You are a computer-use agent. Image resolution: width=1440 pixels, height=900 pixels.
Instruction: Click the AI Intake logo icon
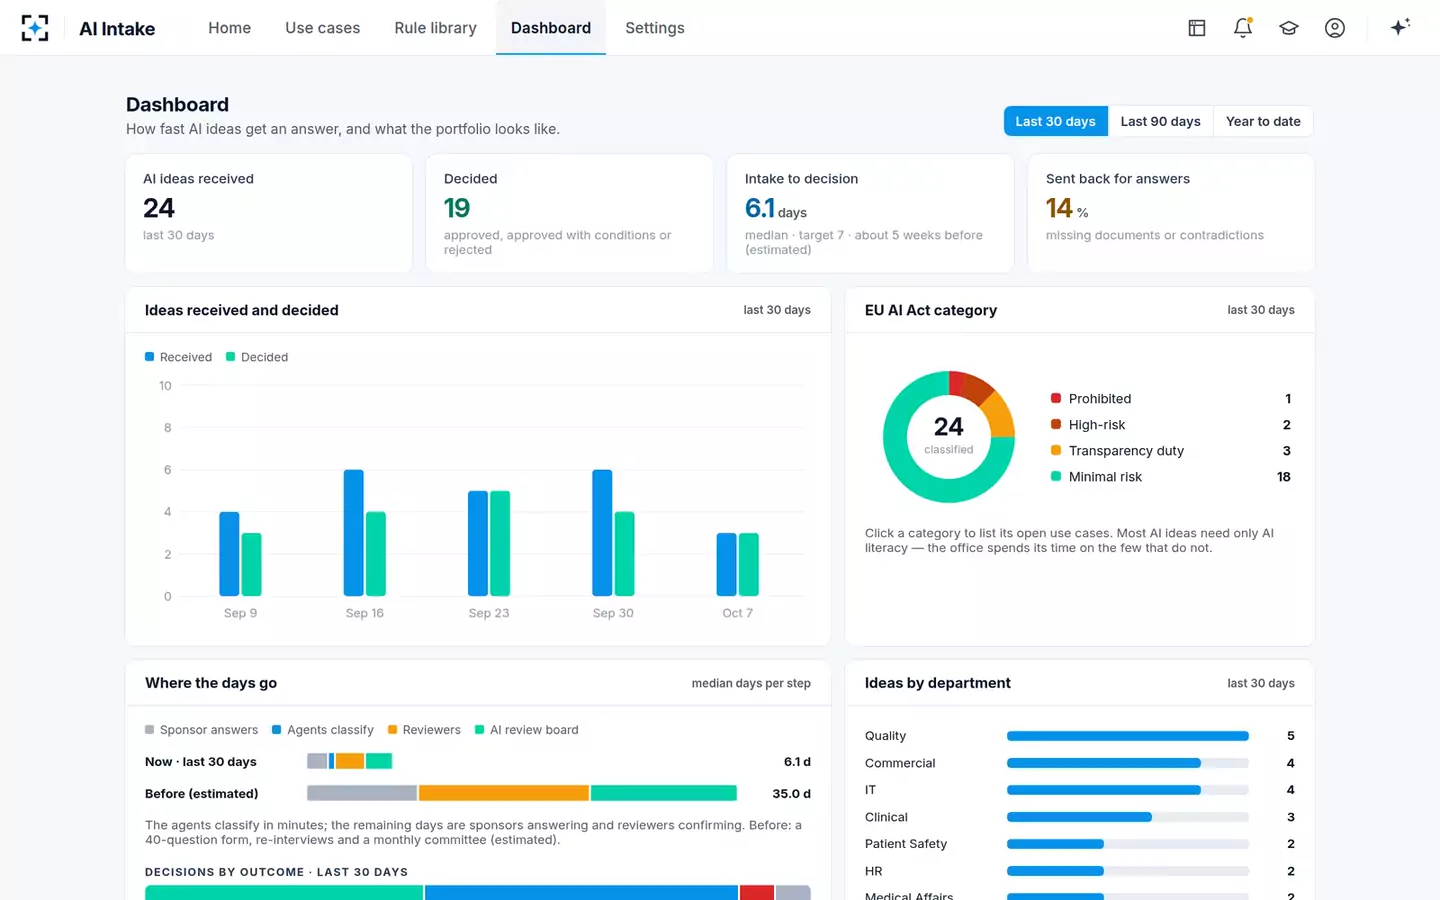pyautogui.click(x=35, y=28)
